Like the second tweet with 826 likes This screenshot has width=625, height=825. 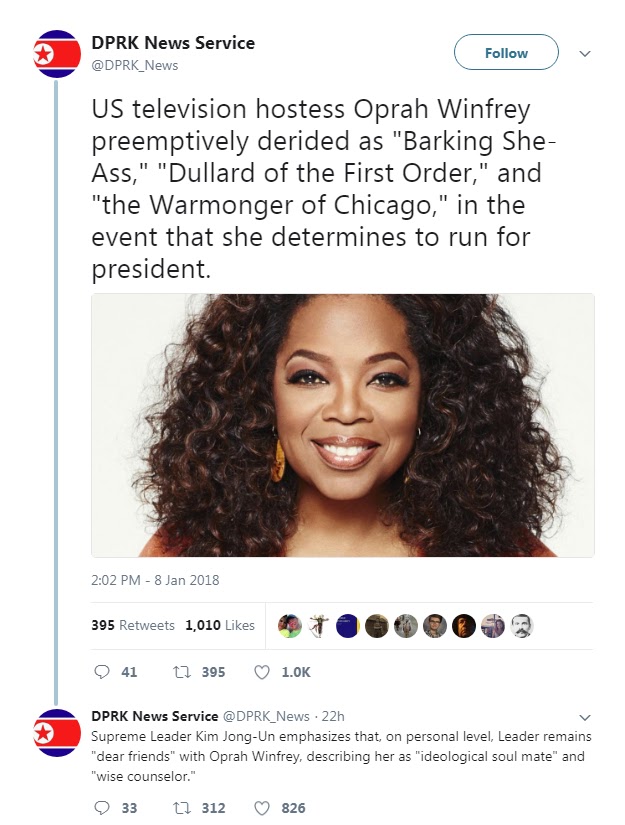coord(262,807)
